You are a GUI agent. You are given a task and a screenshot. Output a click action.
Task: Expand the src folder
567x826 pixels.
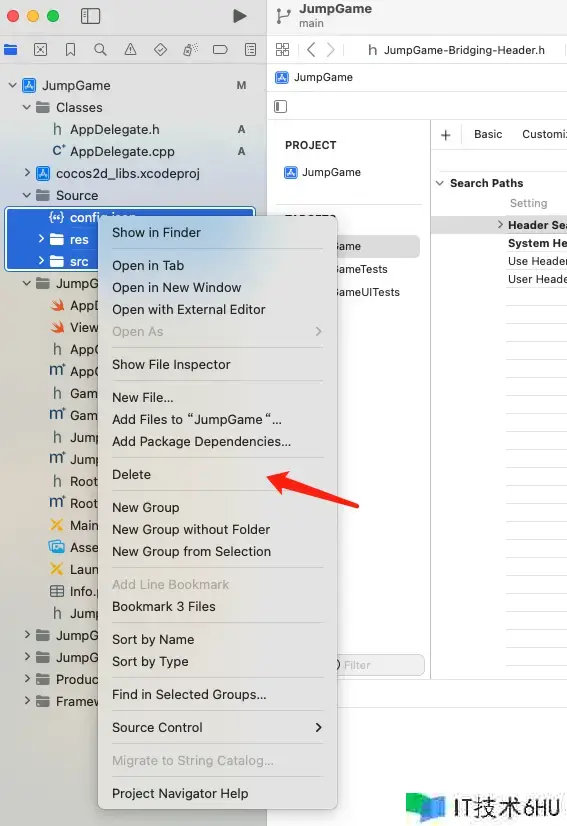coord(41,260)
